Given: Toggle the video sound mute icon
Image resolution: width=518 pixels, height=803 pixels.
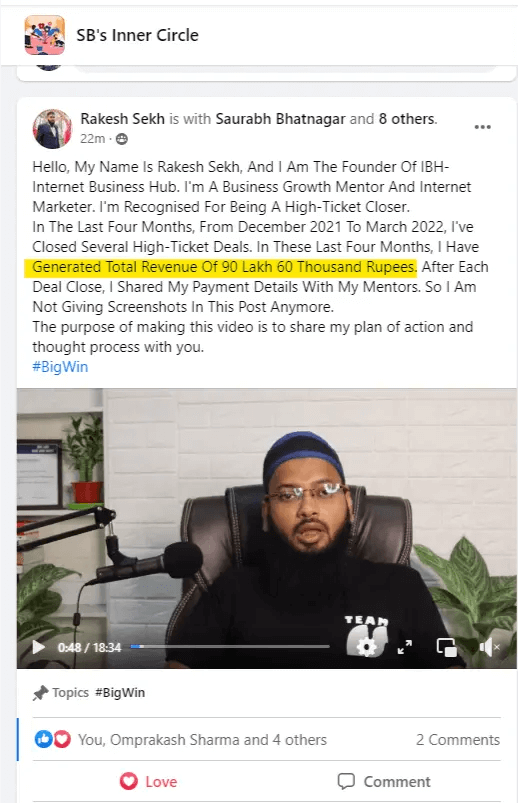Looking at the screenshot, I should (489, 647).
